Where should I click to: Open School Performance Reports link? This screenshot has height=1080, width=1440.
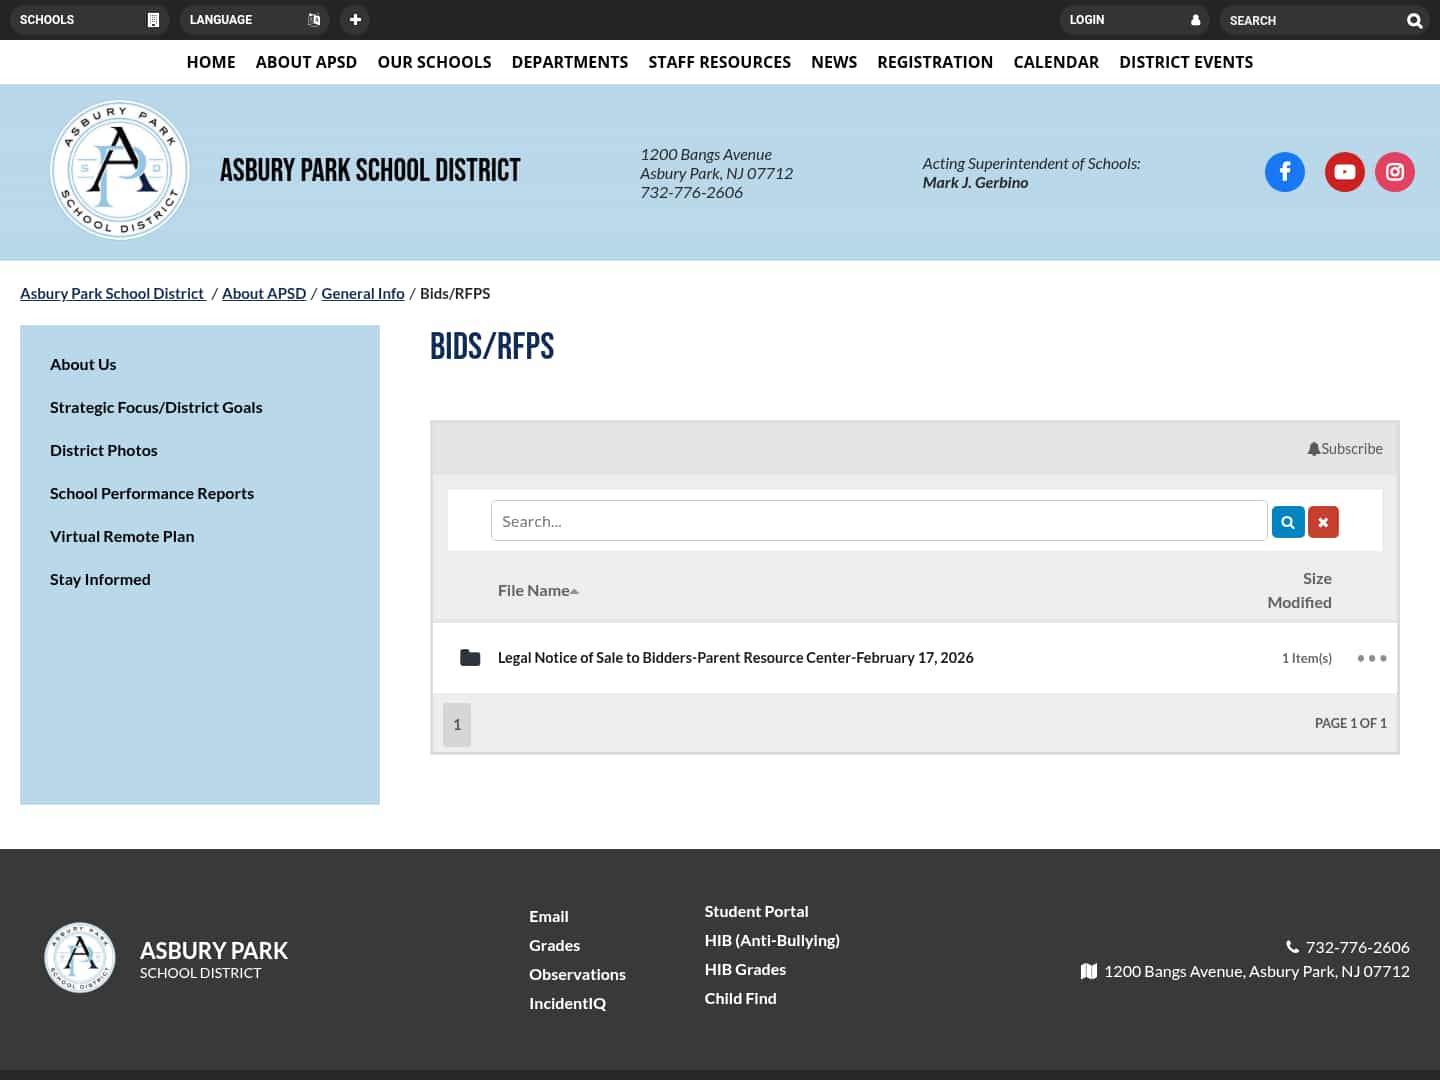pyautogui.click(x=152, y=493)
